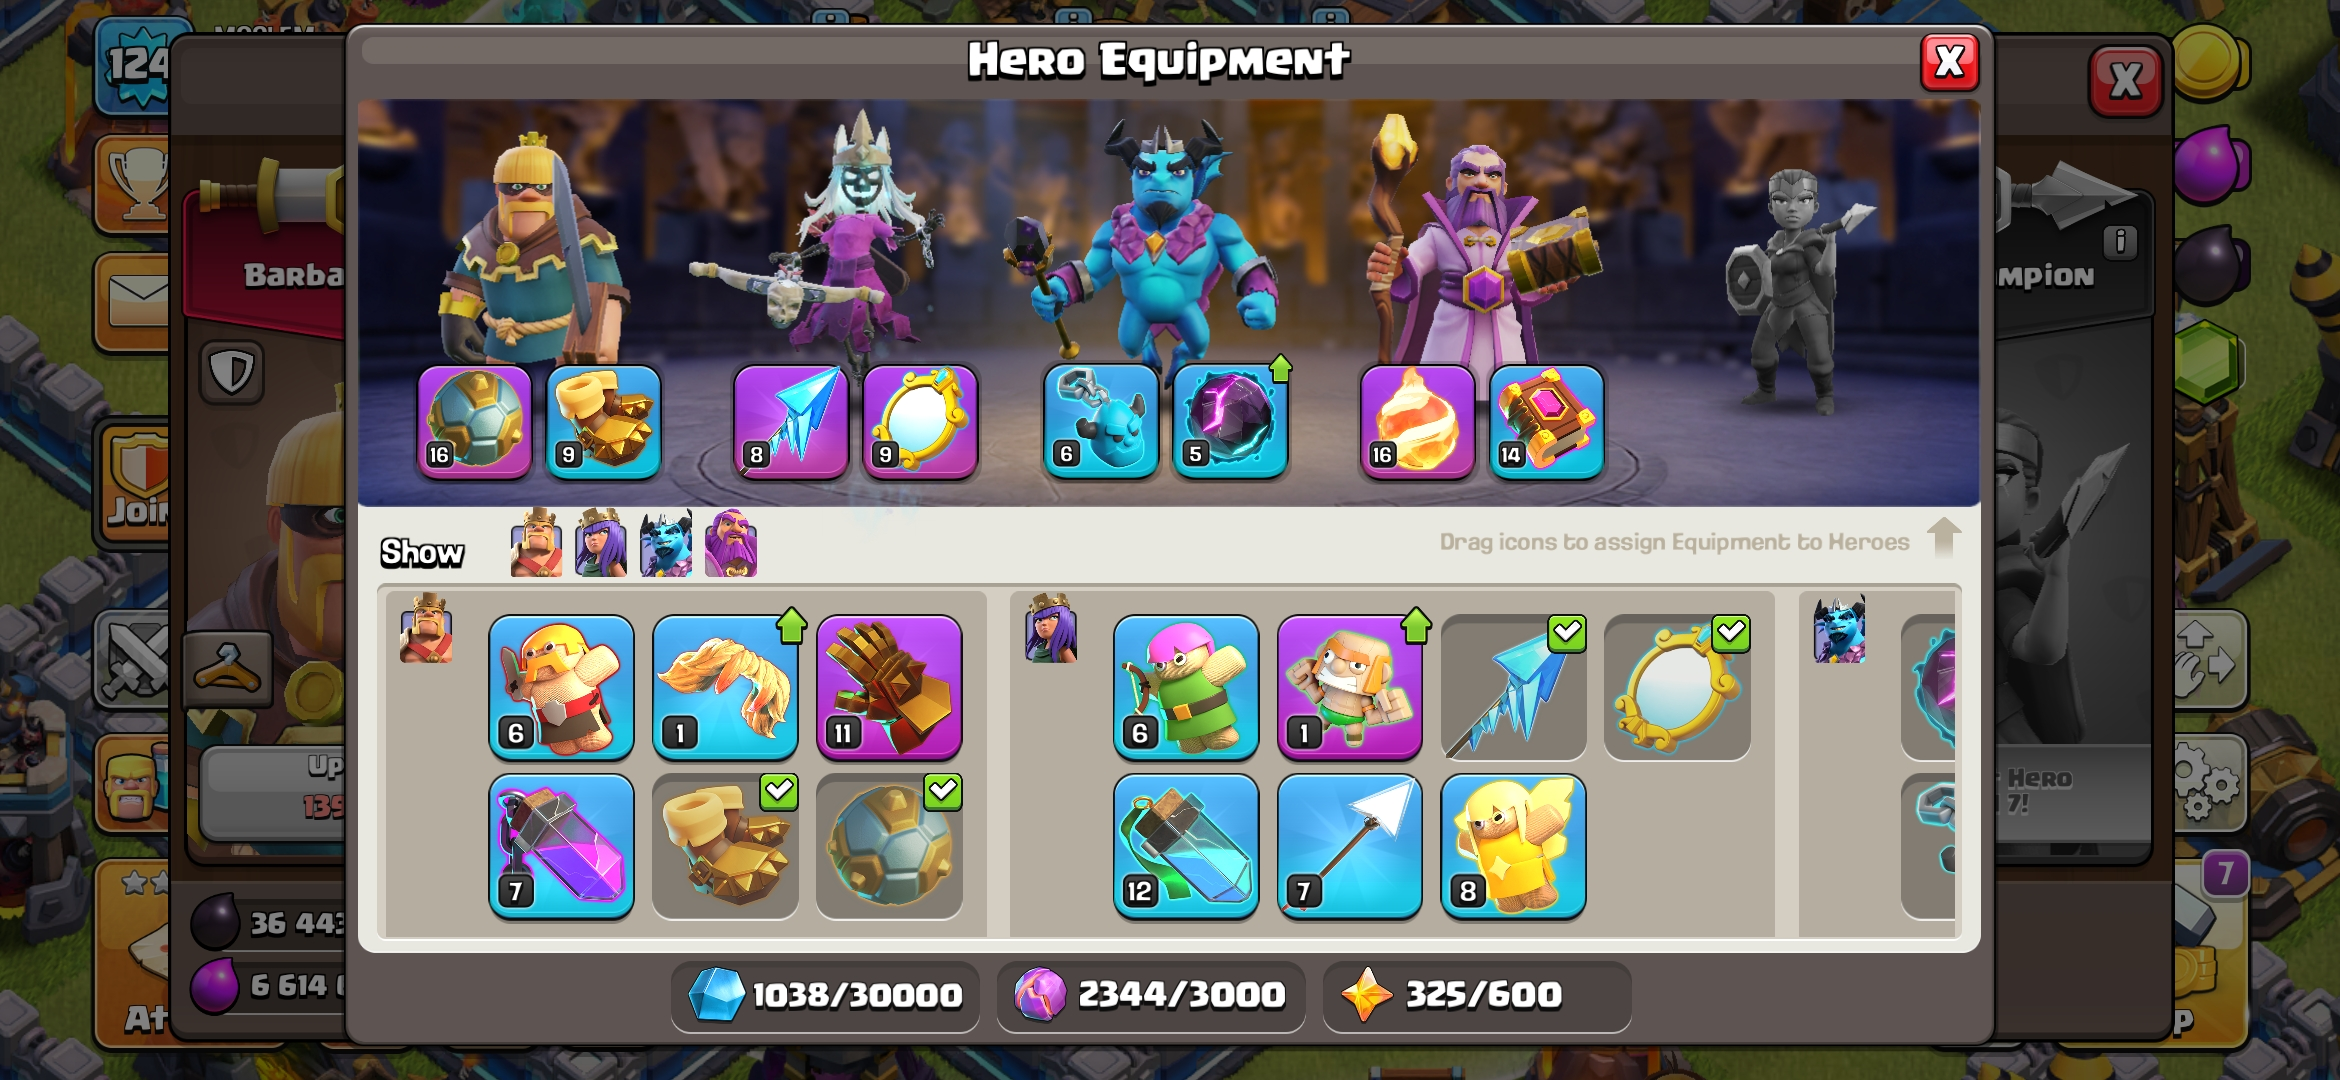Show only Barbarian King equipment filter

[x=536, y=543]
